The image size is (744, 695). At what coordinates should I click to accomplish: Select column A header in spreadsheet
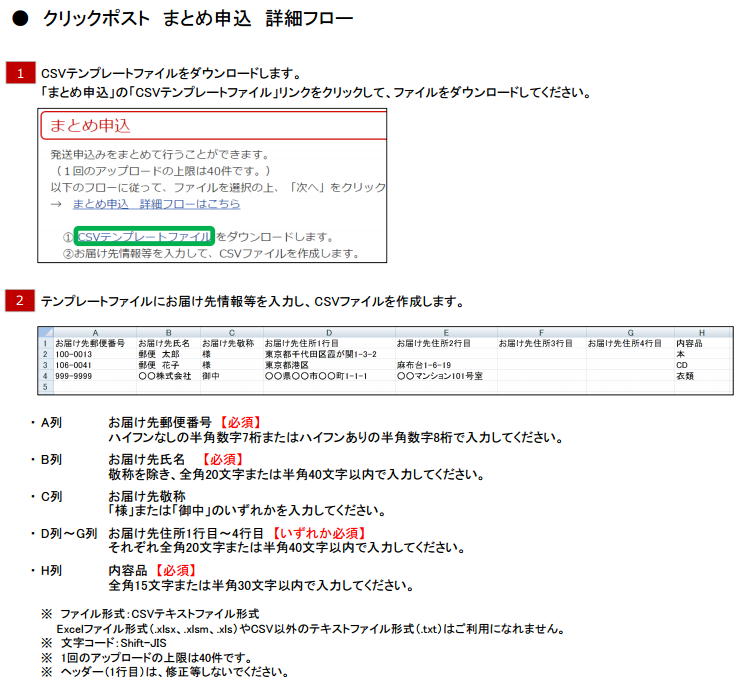pyautogui.click(x=95, y=333)
